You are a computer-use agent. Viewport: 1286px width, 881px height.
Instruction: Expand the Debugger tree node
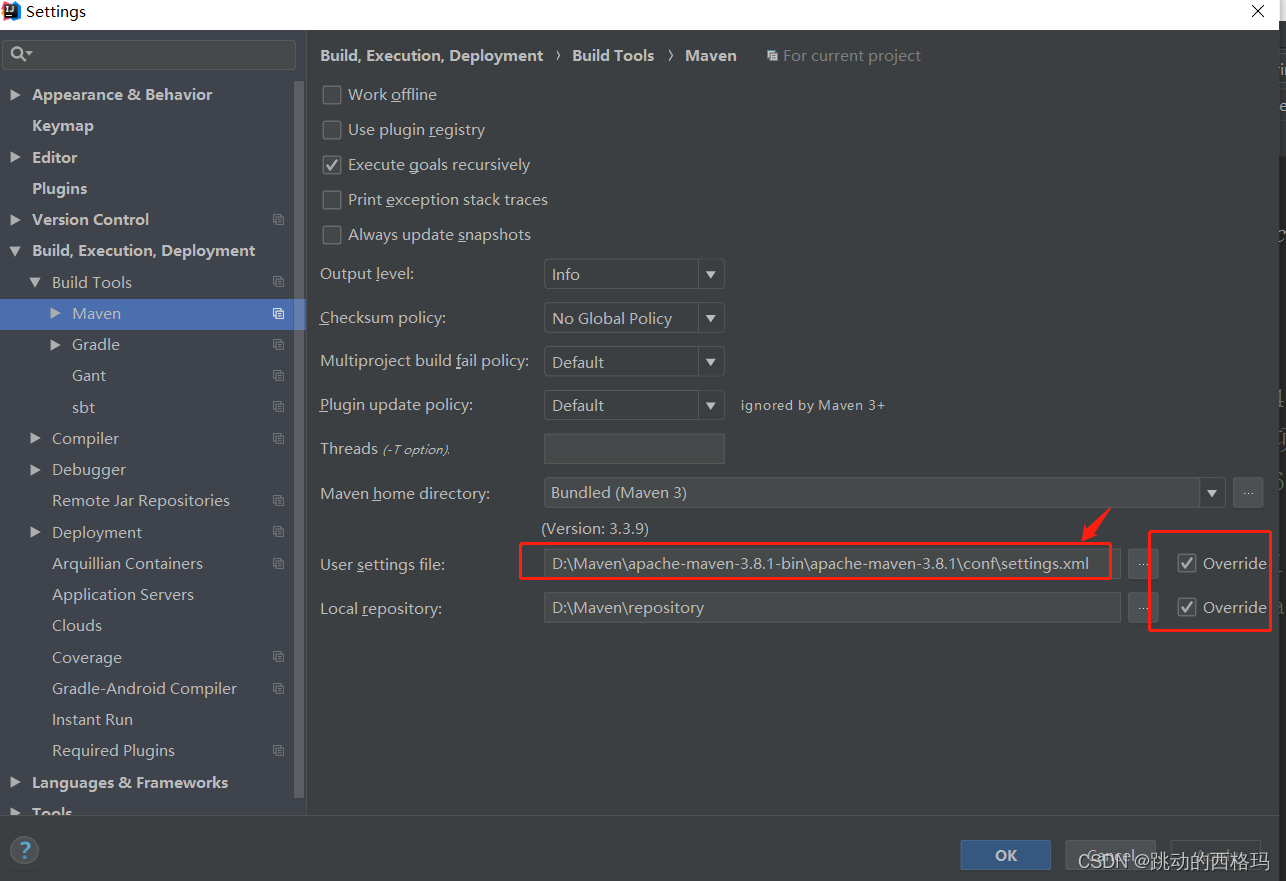point(35,470)
